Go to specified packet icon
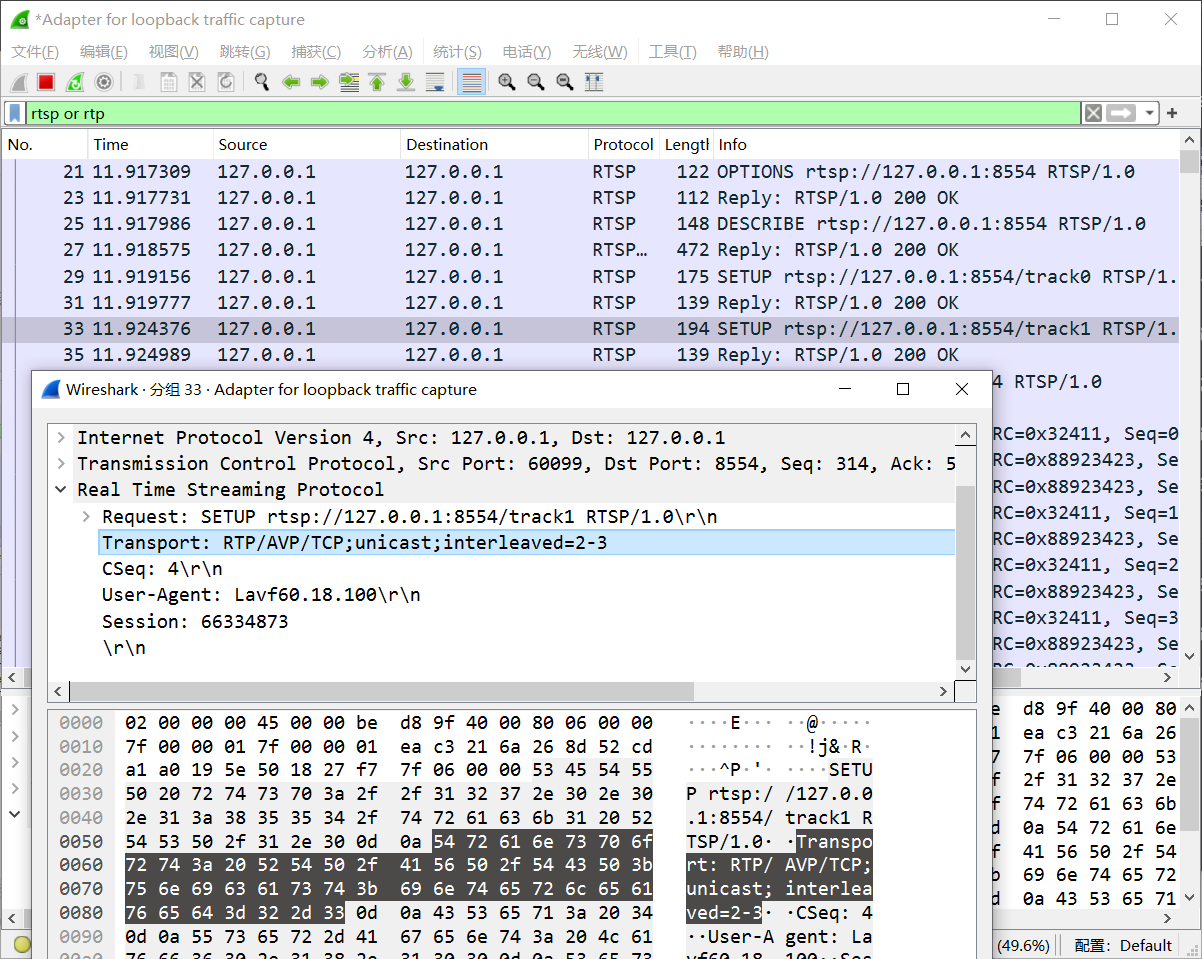 (x=349, y=82)
